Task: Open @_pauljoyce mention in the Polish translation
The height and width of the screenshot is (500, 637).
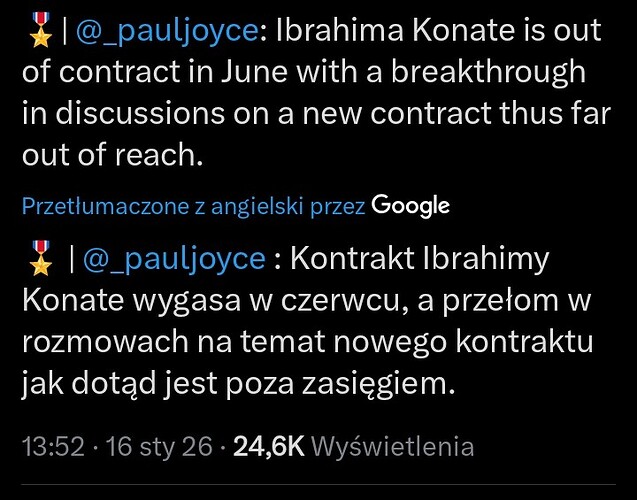Action: click(x=174, y=258)
